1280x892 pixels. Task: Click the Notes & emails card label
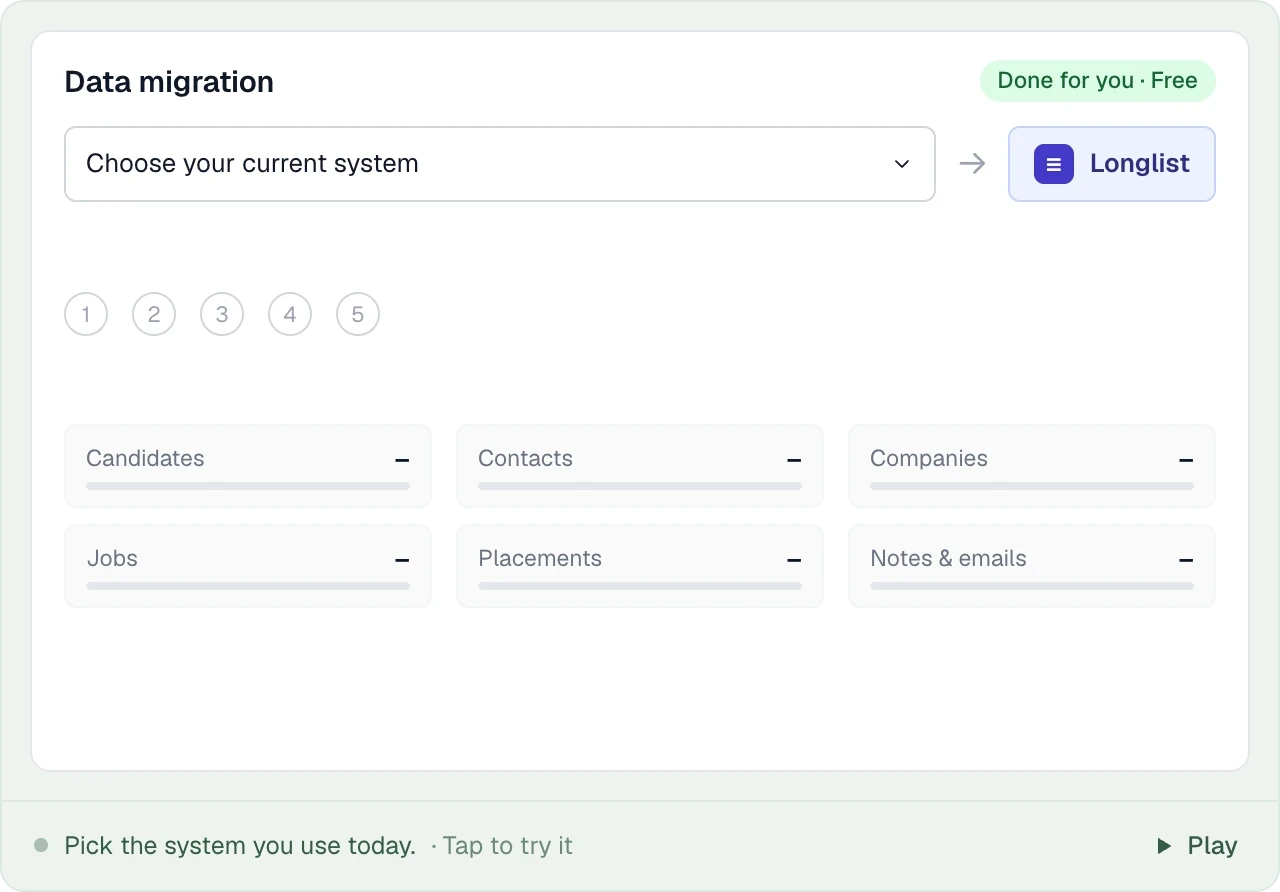click(948, 558)
